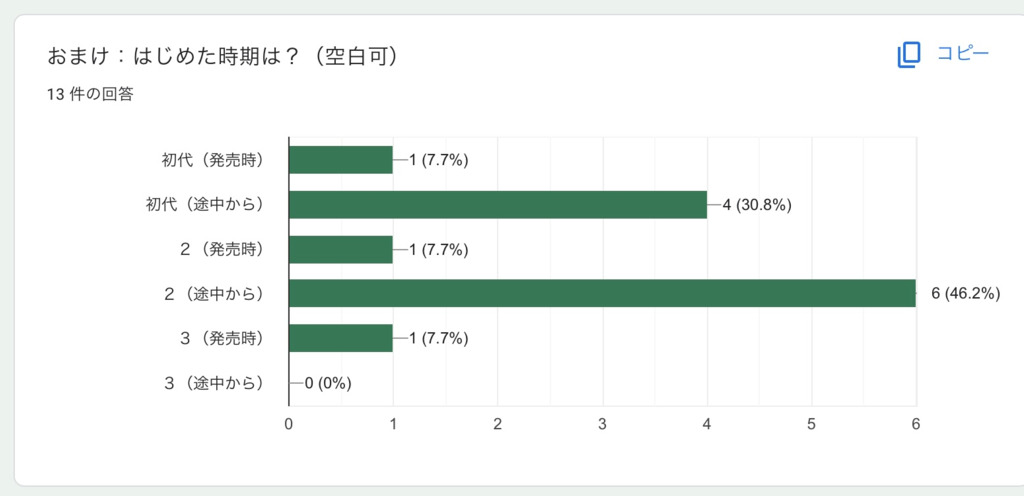This screenshot has width=1024, height=496.
Task: Click the "13 件の回答" response count
Action: click(90, 95)
